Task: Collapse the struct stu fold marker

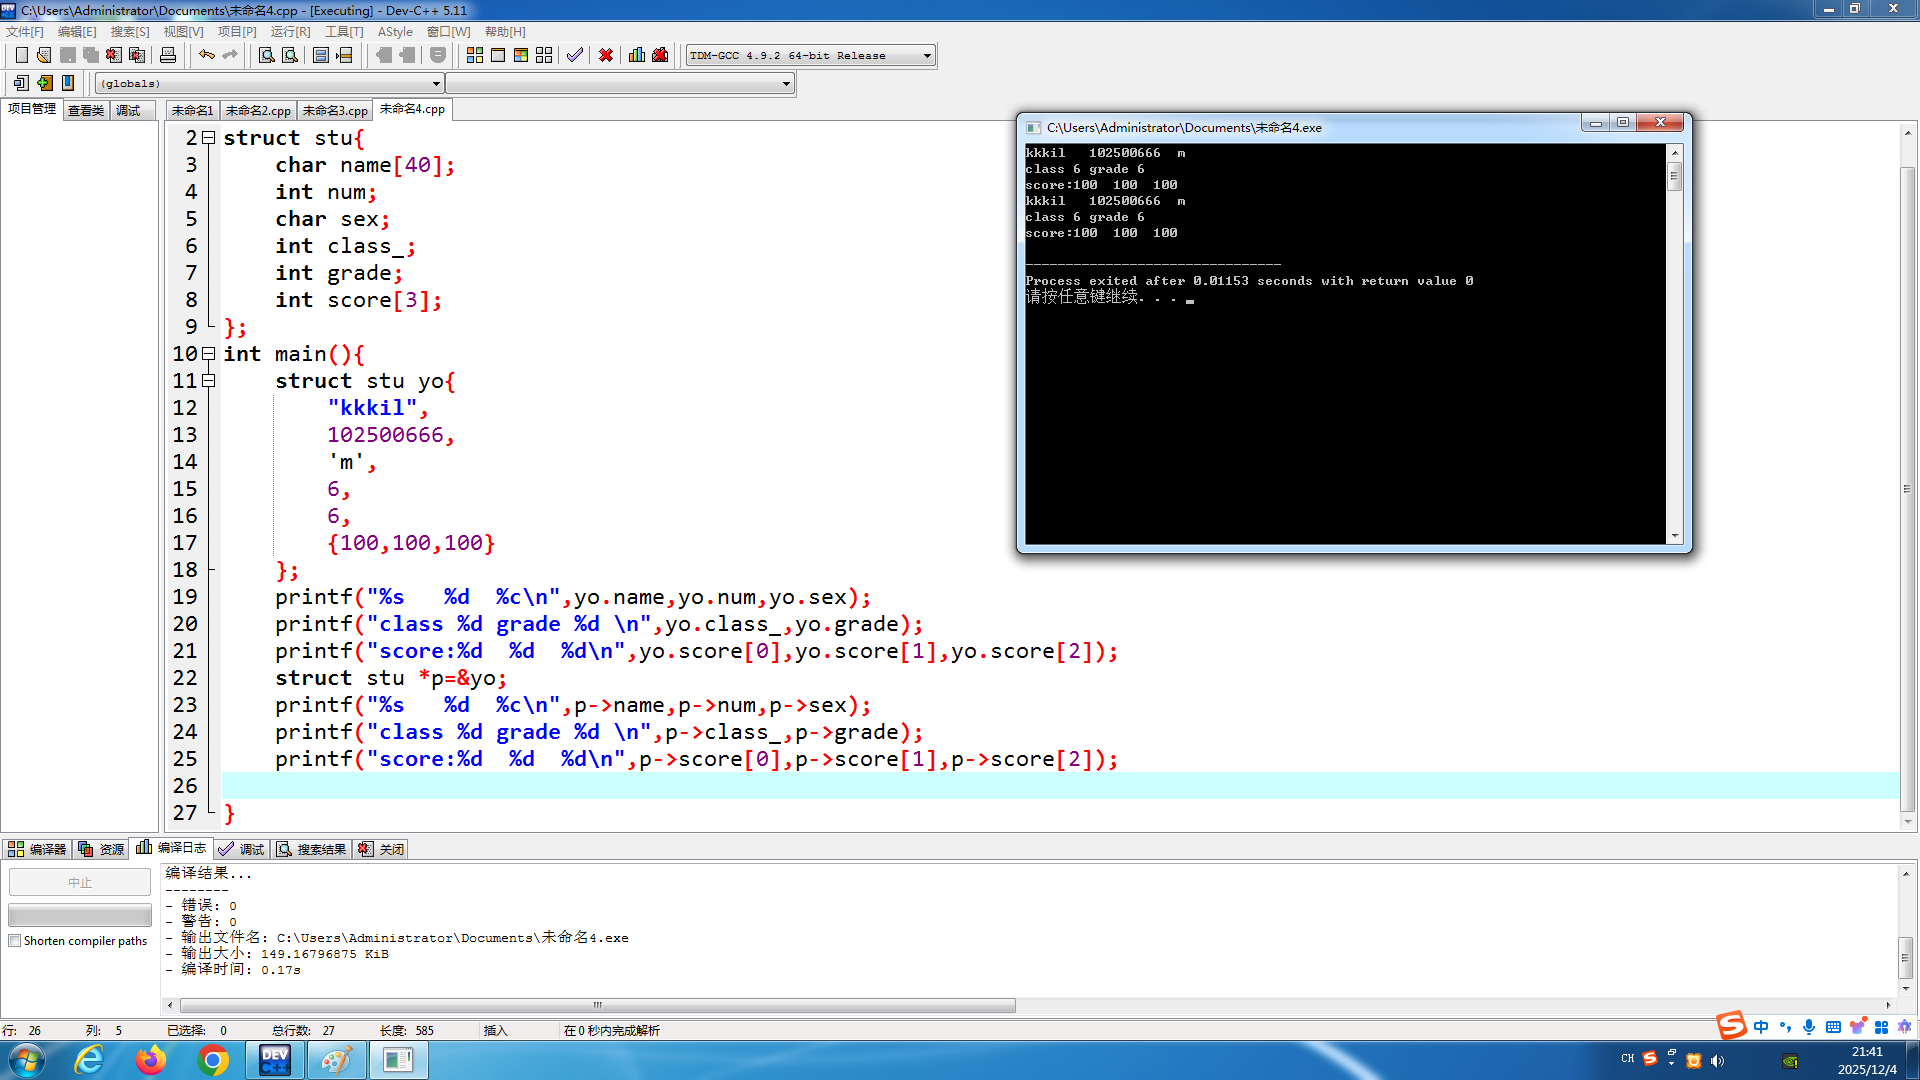Action: [209, 138]
